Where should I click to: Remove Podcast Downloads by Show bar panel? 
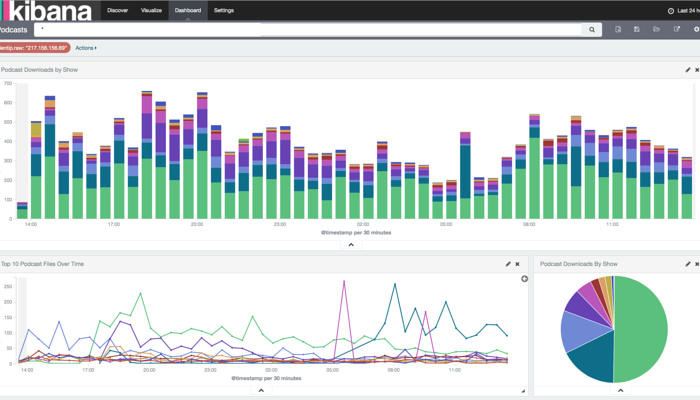[697, 70]
